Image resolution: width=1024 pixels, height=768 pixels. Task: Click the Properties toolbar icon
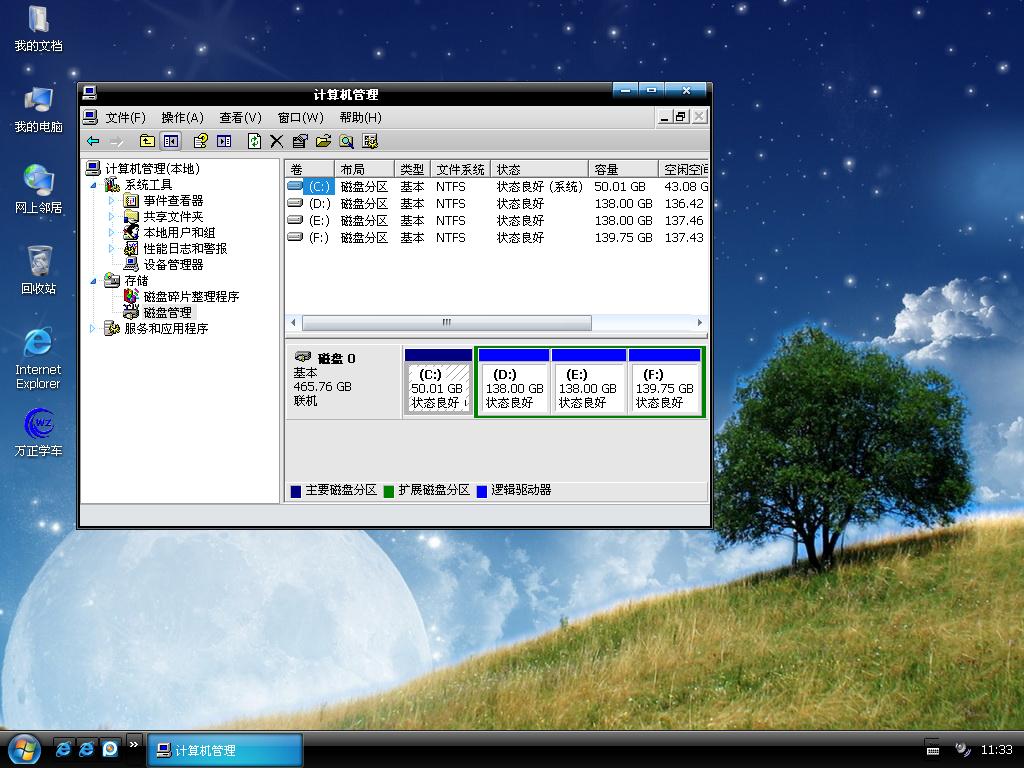(x=299, y=141)
